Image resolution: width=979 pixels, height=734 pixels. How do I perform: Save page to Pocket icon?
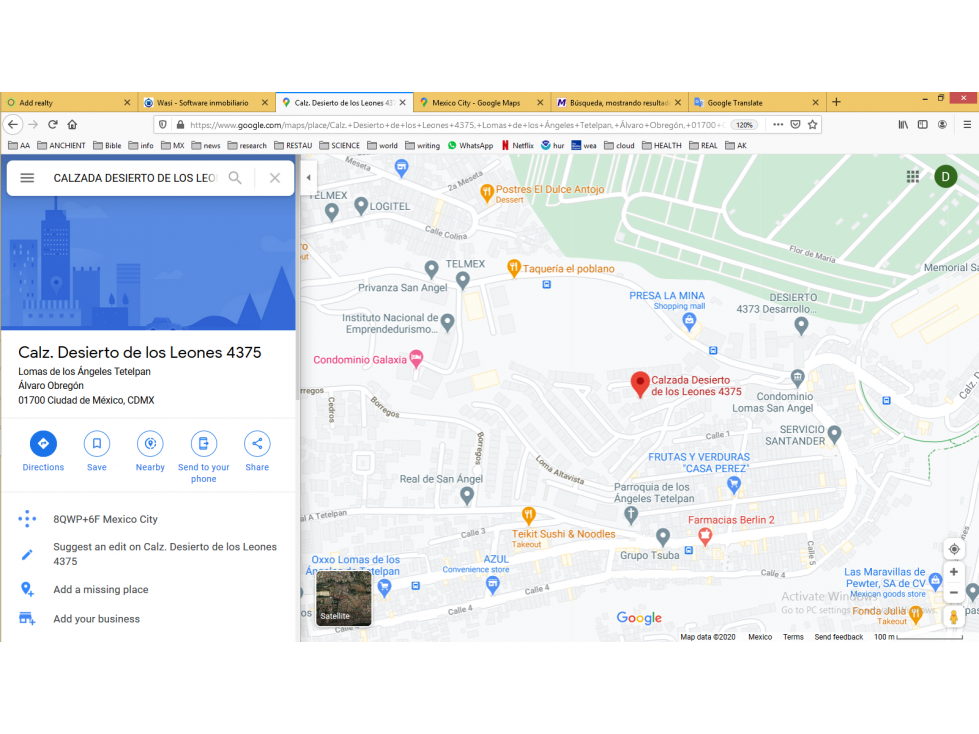tap(795, 125)
